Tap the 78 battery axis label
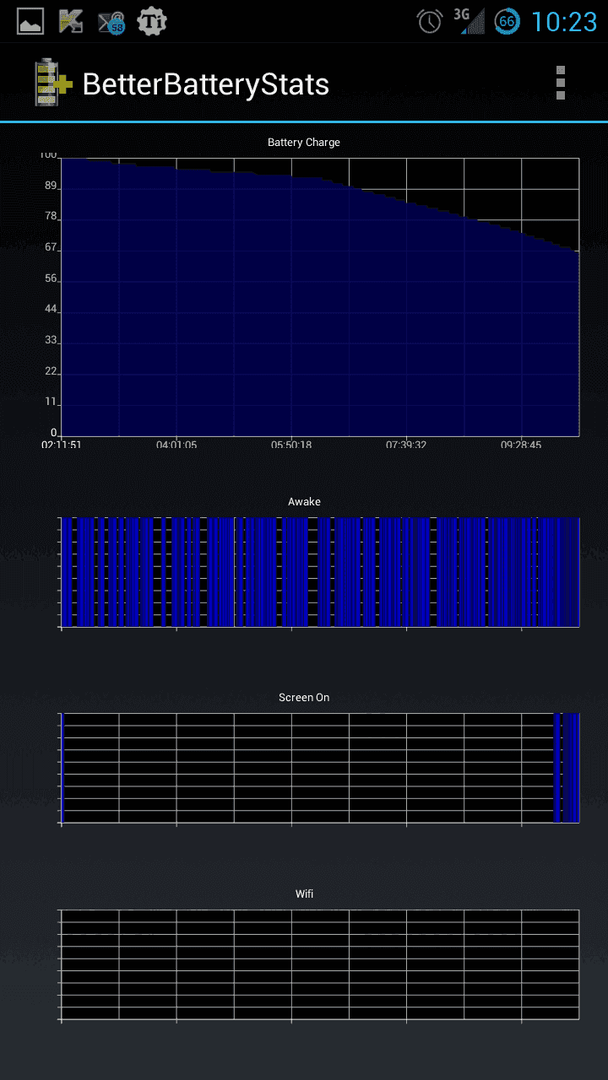This screenshot has width=608, height=1080. pos(50,218)
